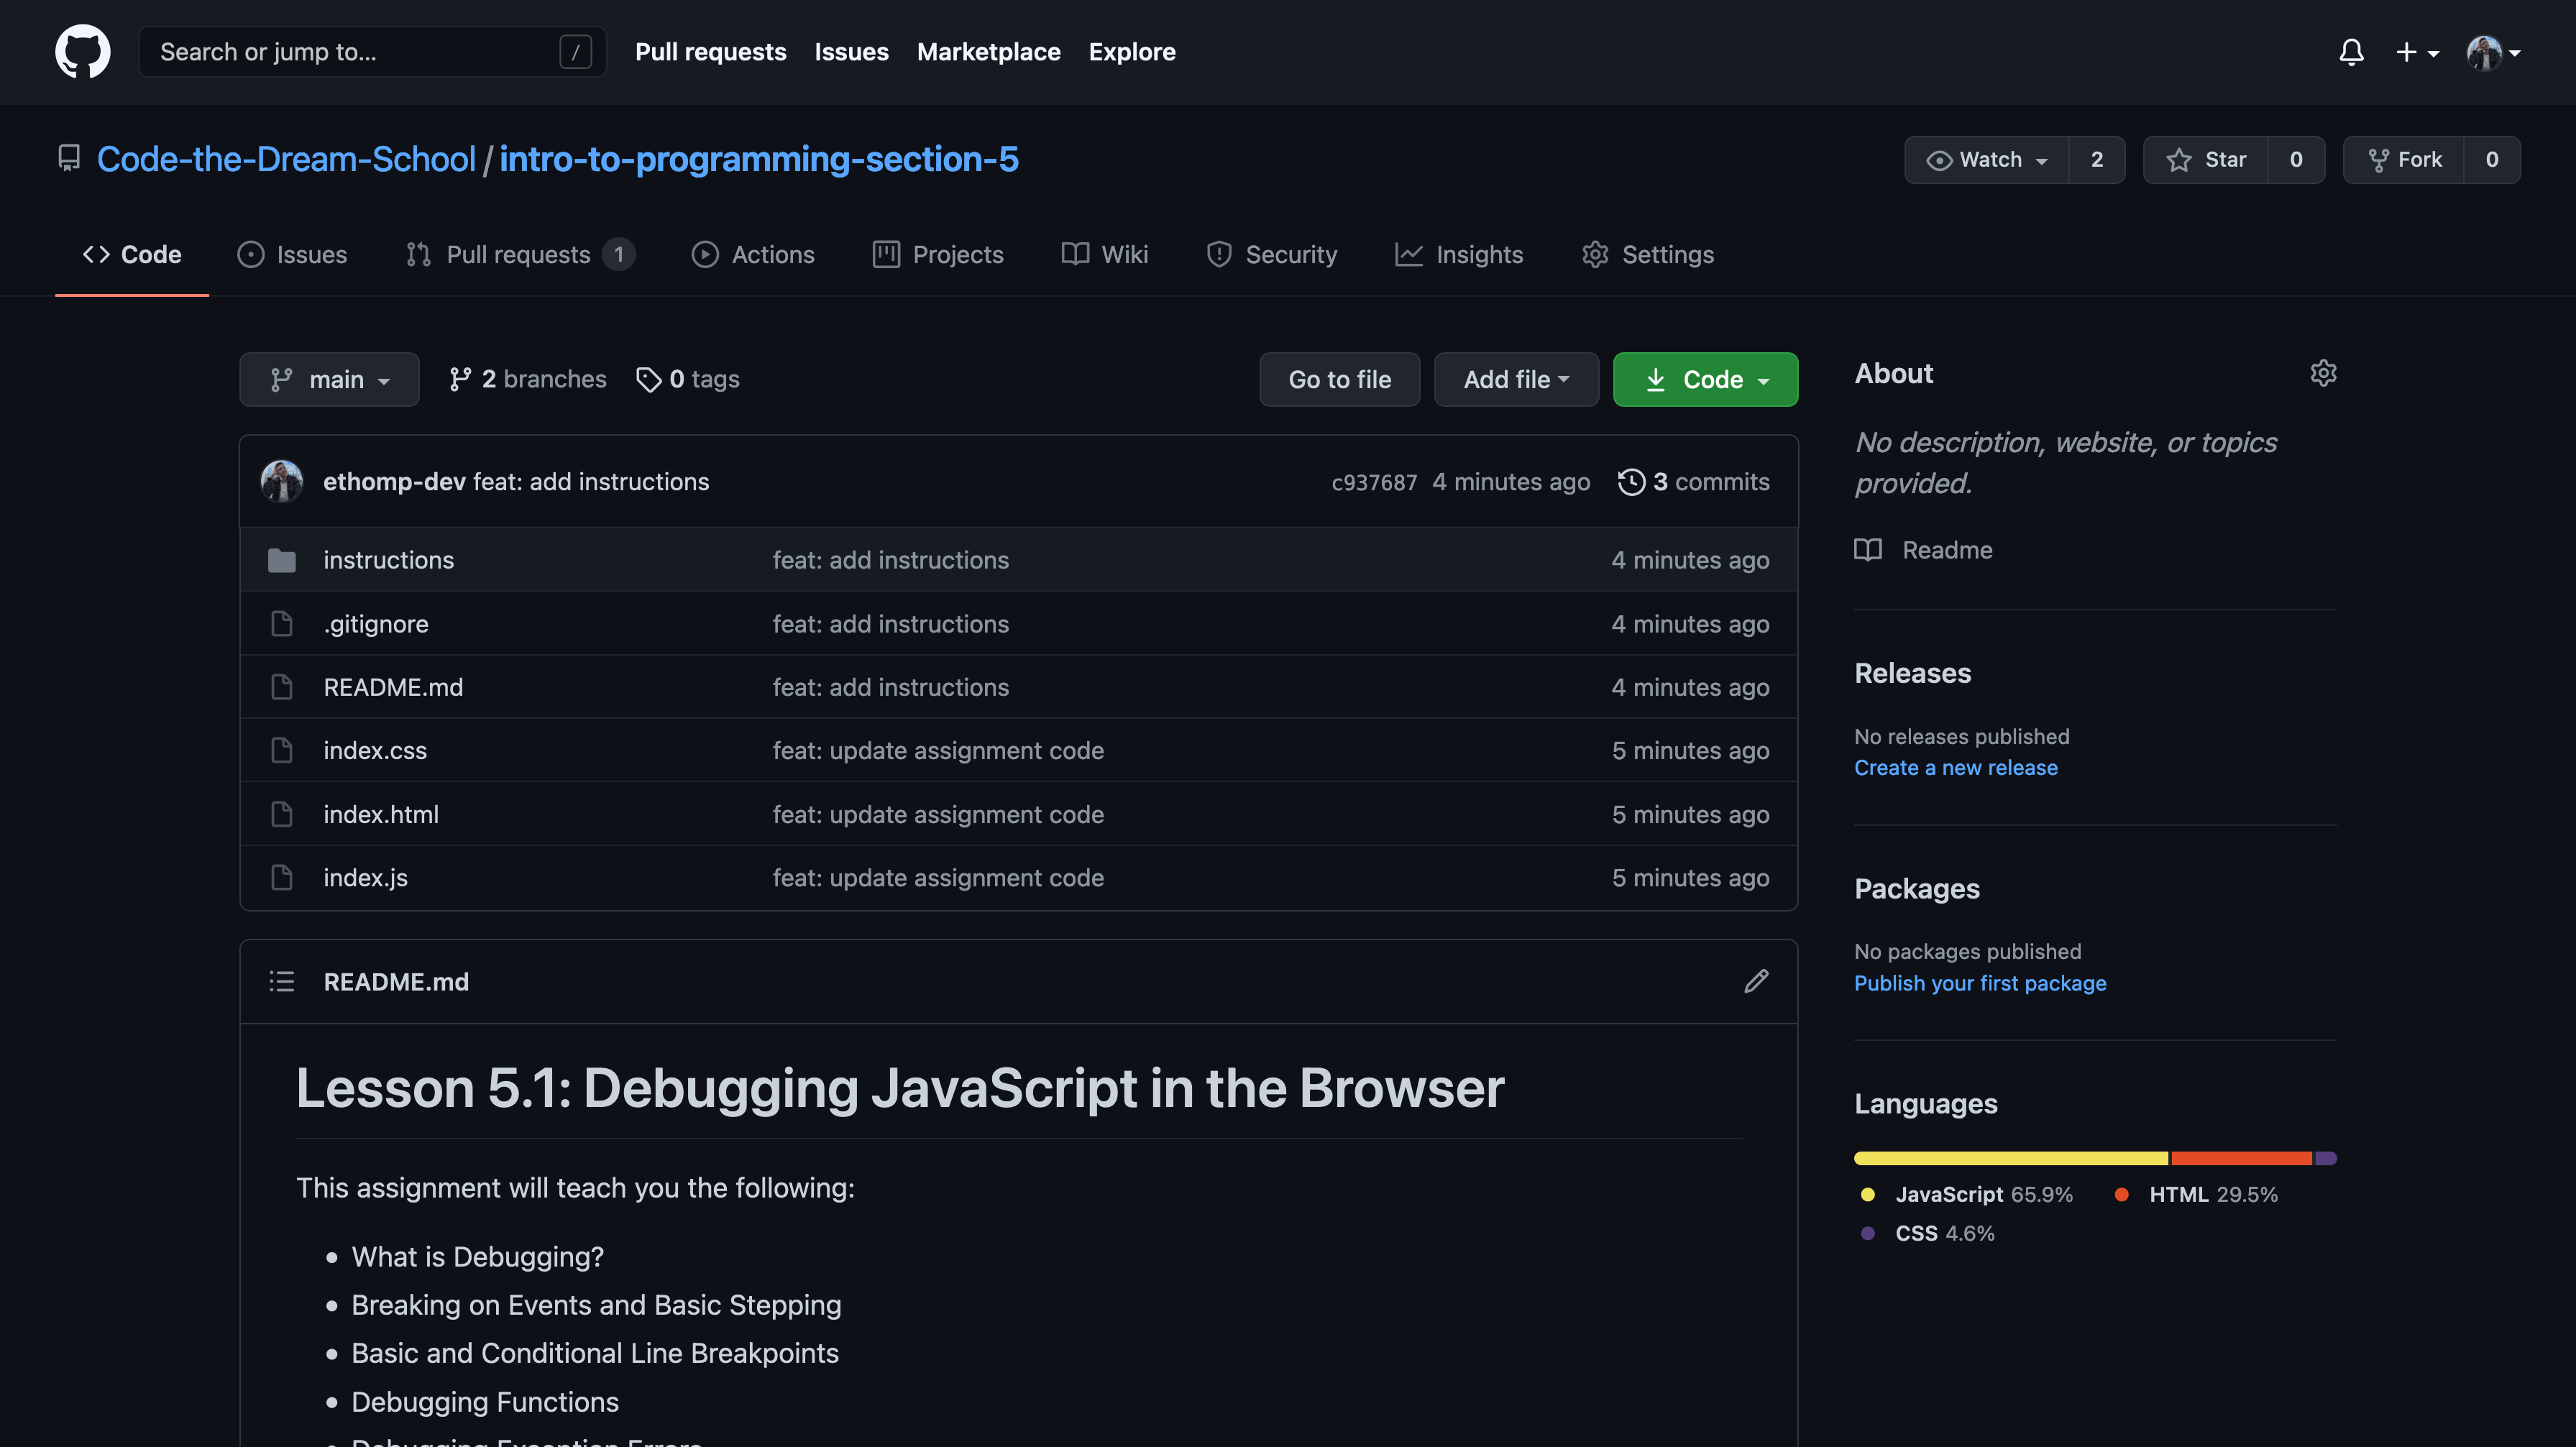Click the JavaScript segment of language bar
The image size is (2576, 1447).
(x=2010, y=1158)
